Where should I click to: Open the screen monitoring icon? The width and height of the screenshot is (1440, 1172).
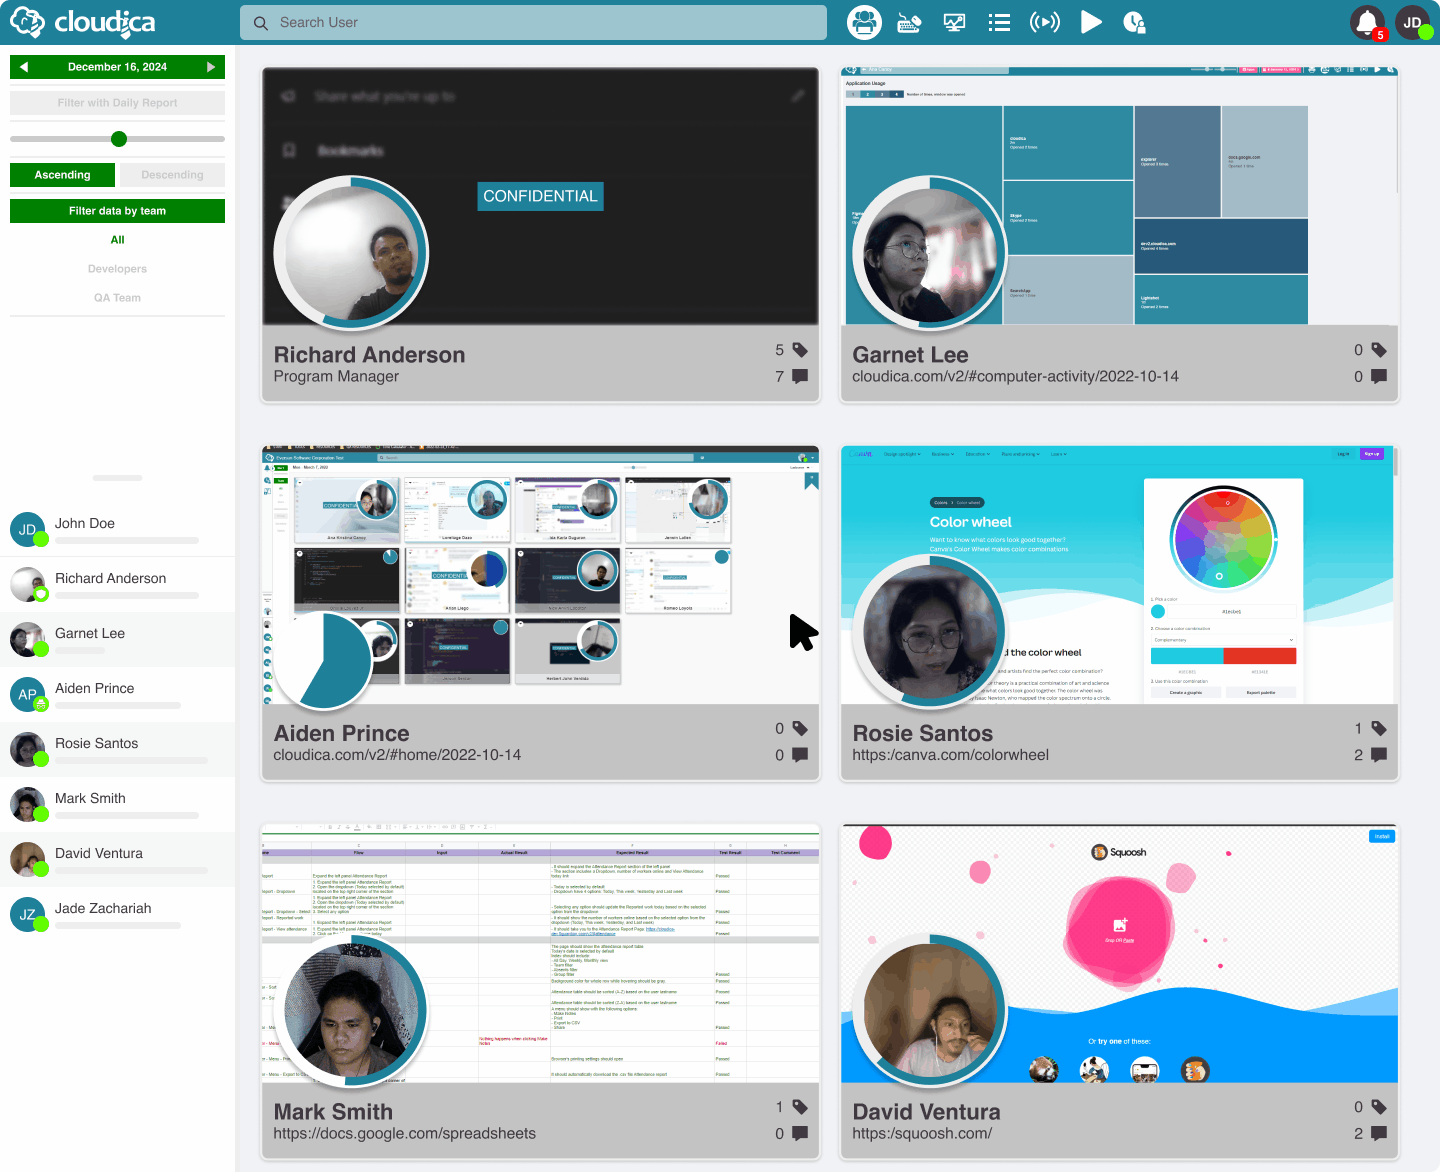click(954, 22)
